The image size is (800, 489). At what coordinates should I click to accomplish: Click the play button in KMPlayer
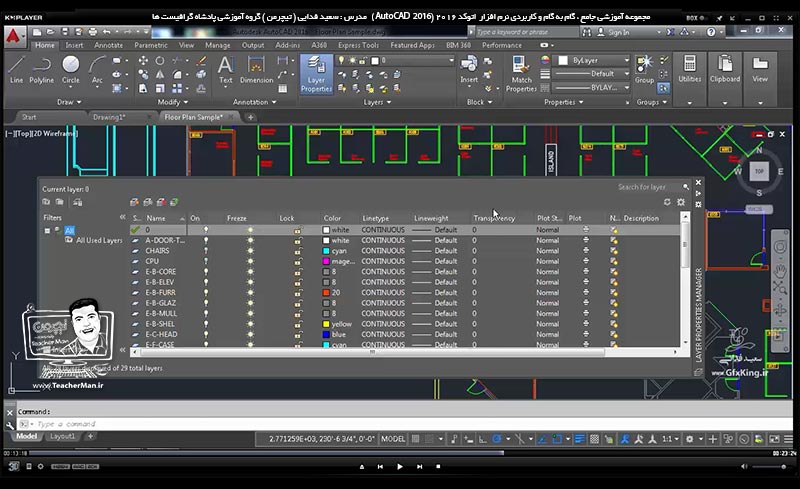pos(399,467)
